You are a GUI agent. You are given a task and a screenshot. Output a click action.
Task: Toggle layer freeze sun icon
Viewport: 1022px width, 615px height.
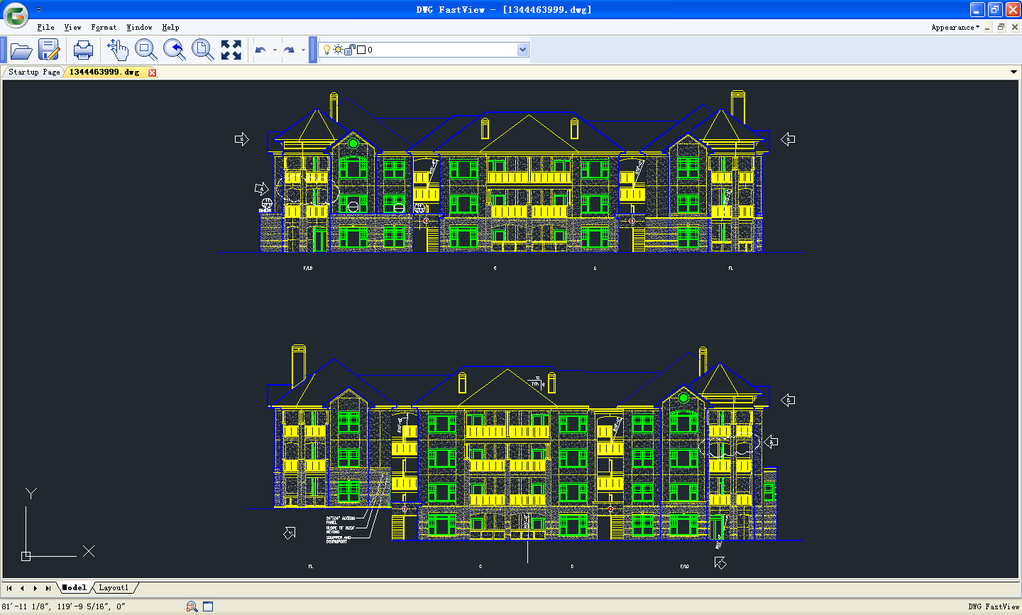pos(338,50)
